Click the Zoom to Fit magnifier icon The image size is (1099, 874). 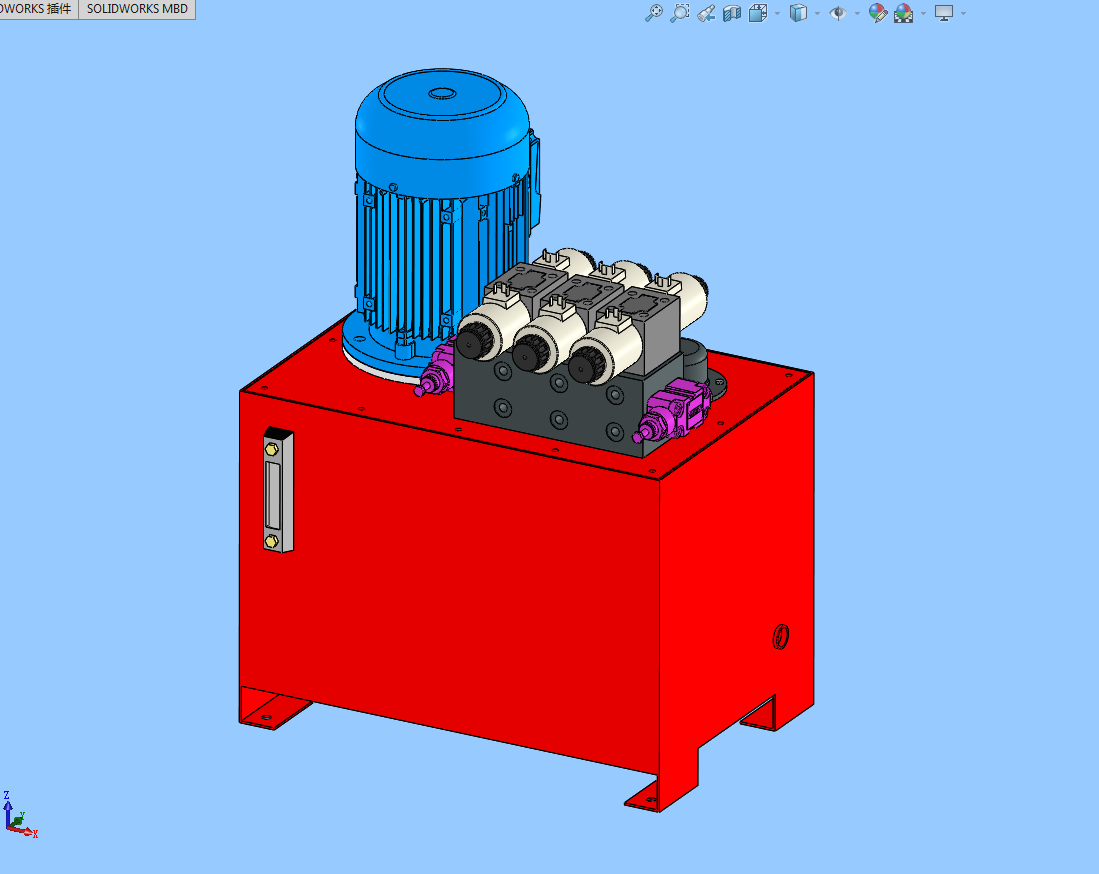point(653,13)
